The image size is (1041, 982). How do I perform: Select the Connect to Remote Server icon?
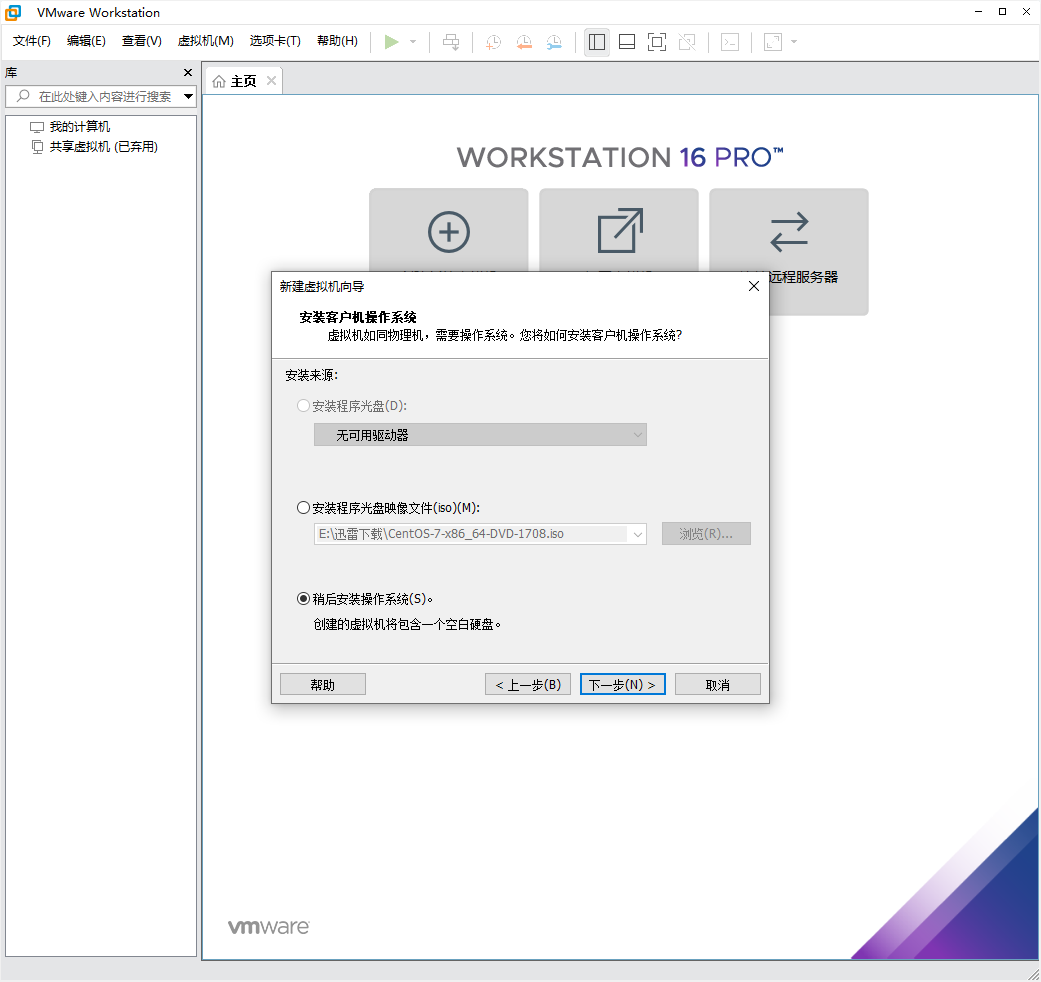coord(788,232)
